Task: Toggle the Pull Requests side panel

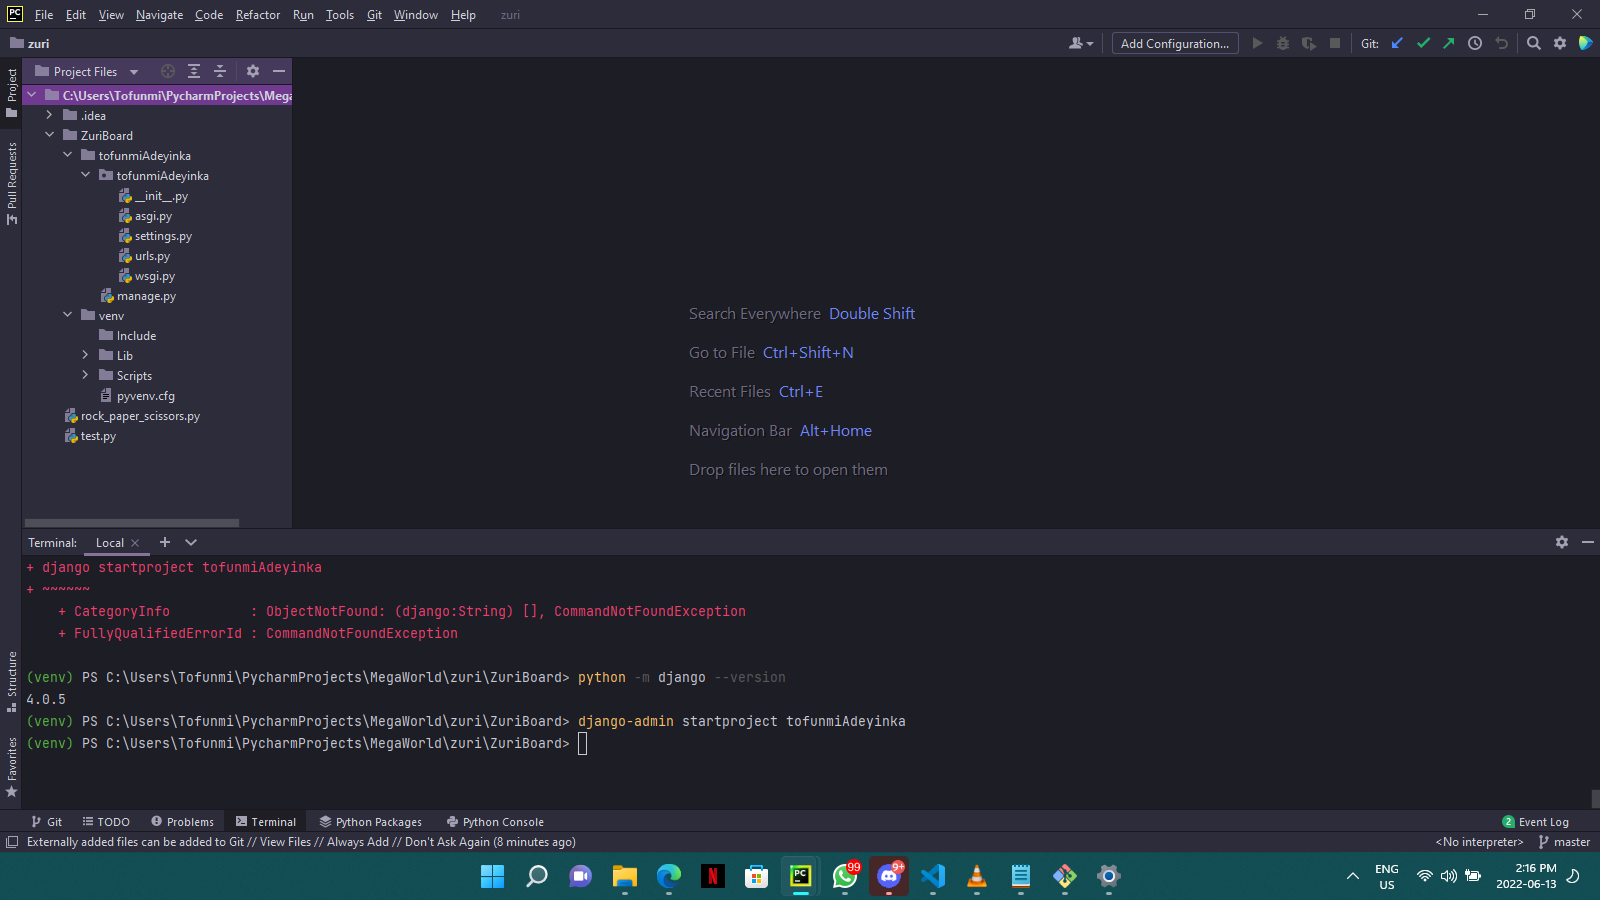Action: click(x=12, y=182)
